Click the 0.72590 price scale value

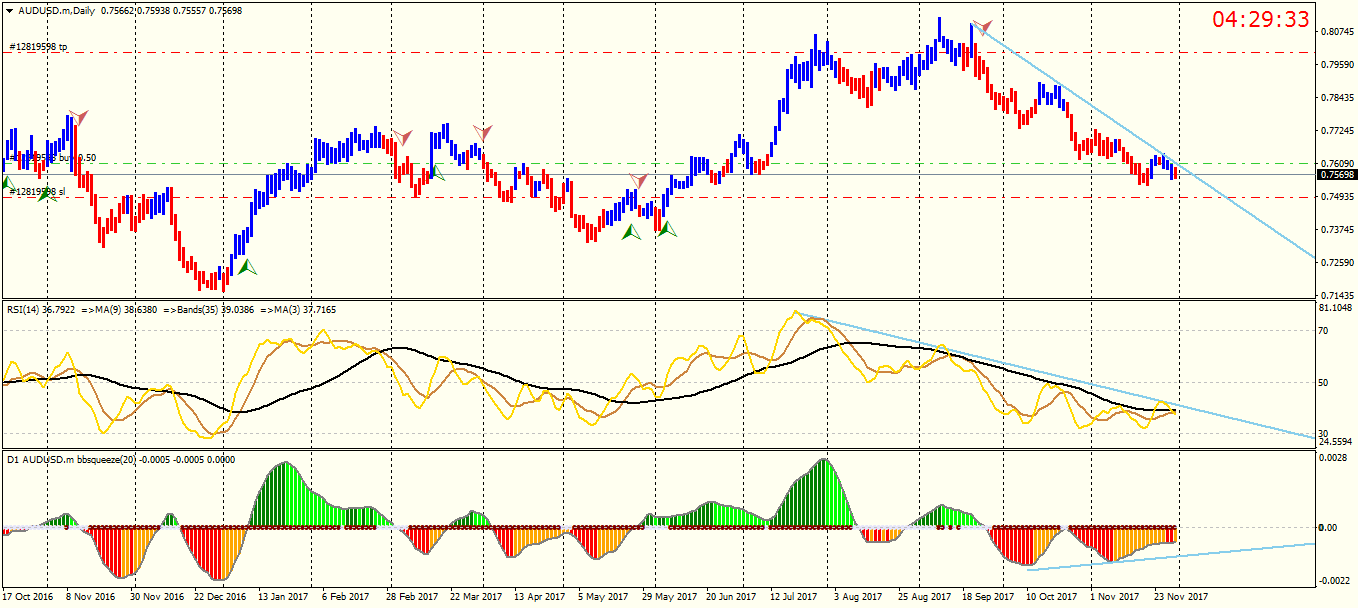click(1337, 262)
